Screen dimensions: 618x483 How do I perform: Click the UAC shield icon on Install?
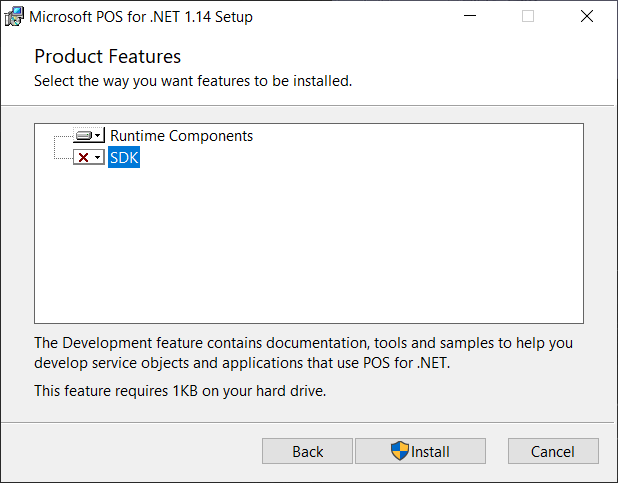[x=400, y=451]
